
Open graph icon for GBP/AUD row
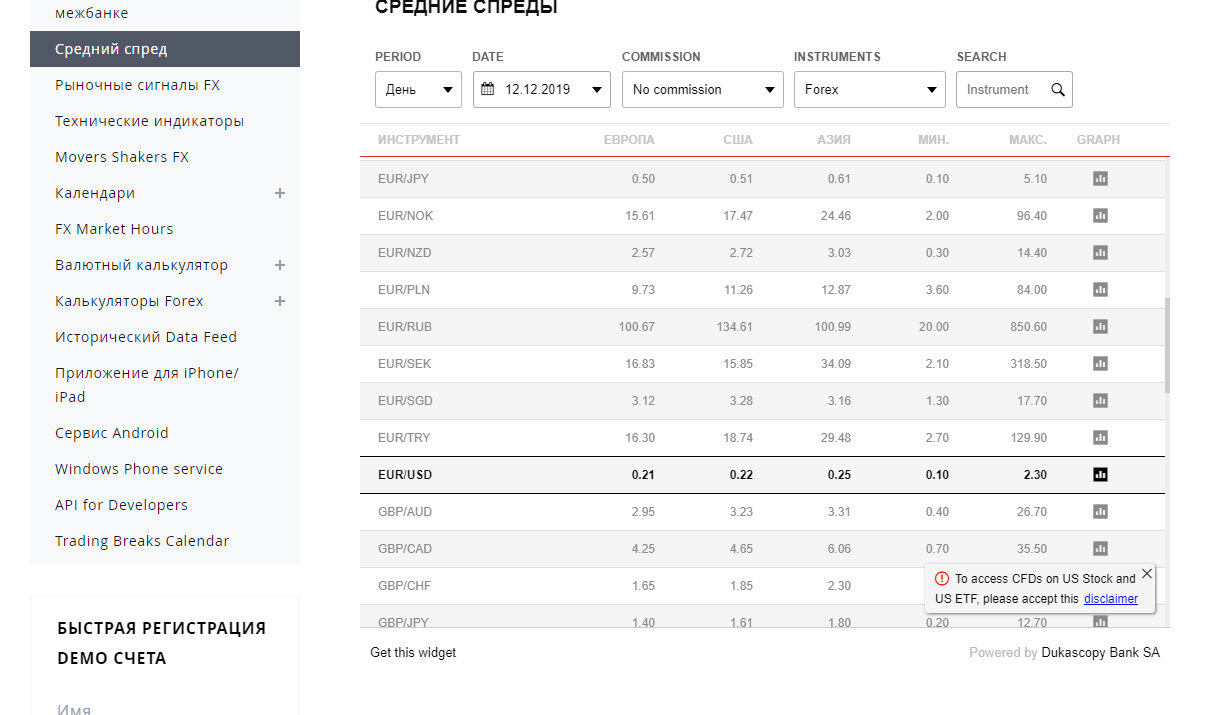tap(1100, 512)
